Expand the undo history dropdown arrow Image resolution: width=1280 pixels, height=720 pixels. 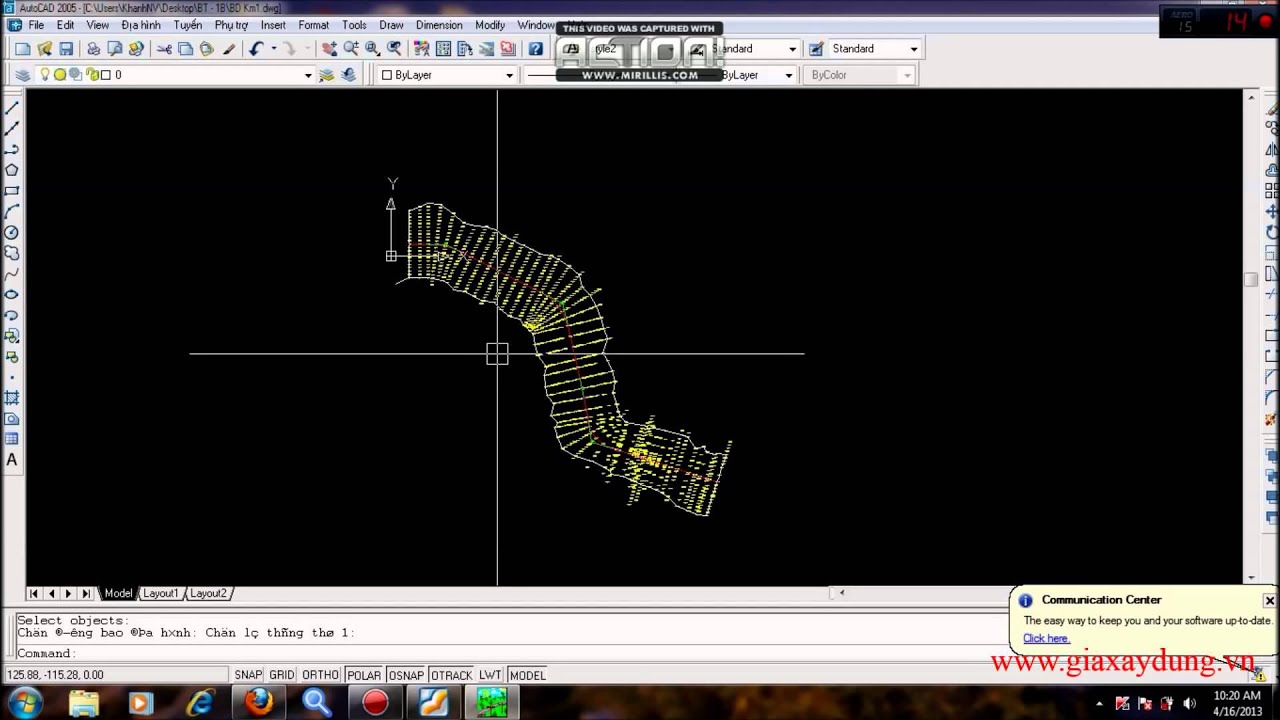pos(273,49)
